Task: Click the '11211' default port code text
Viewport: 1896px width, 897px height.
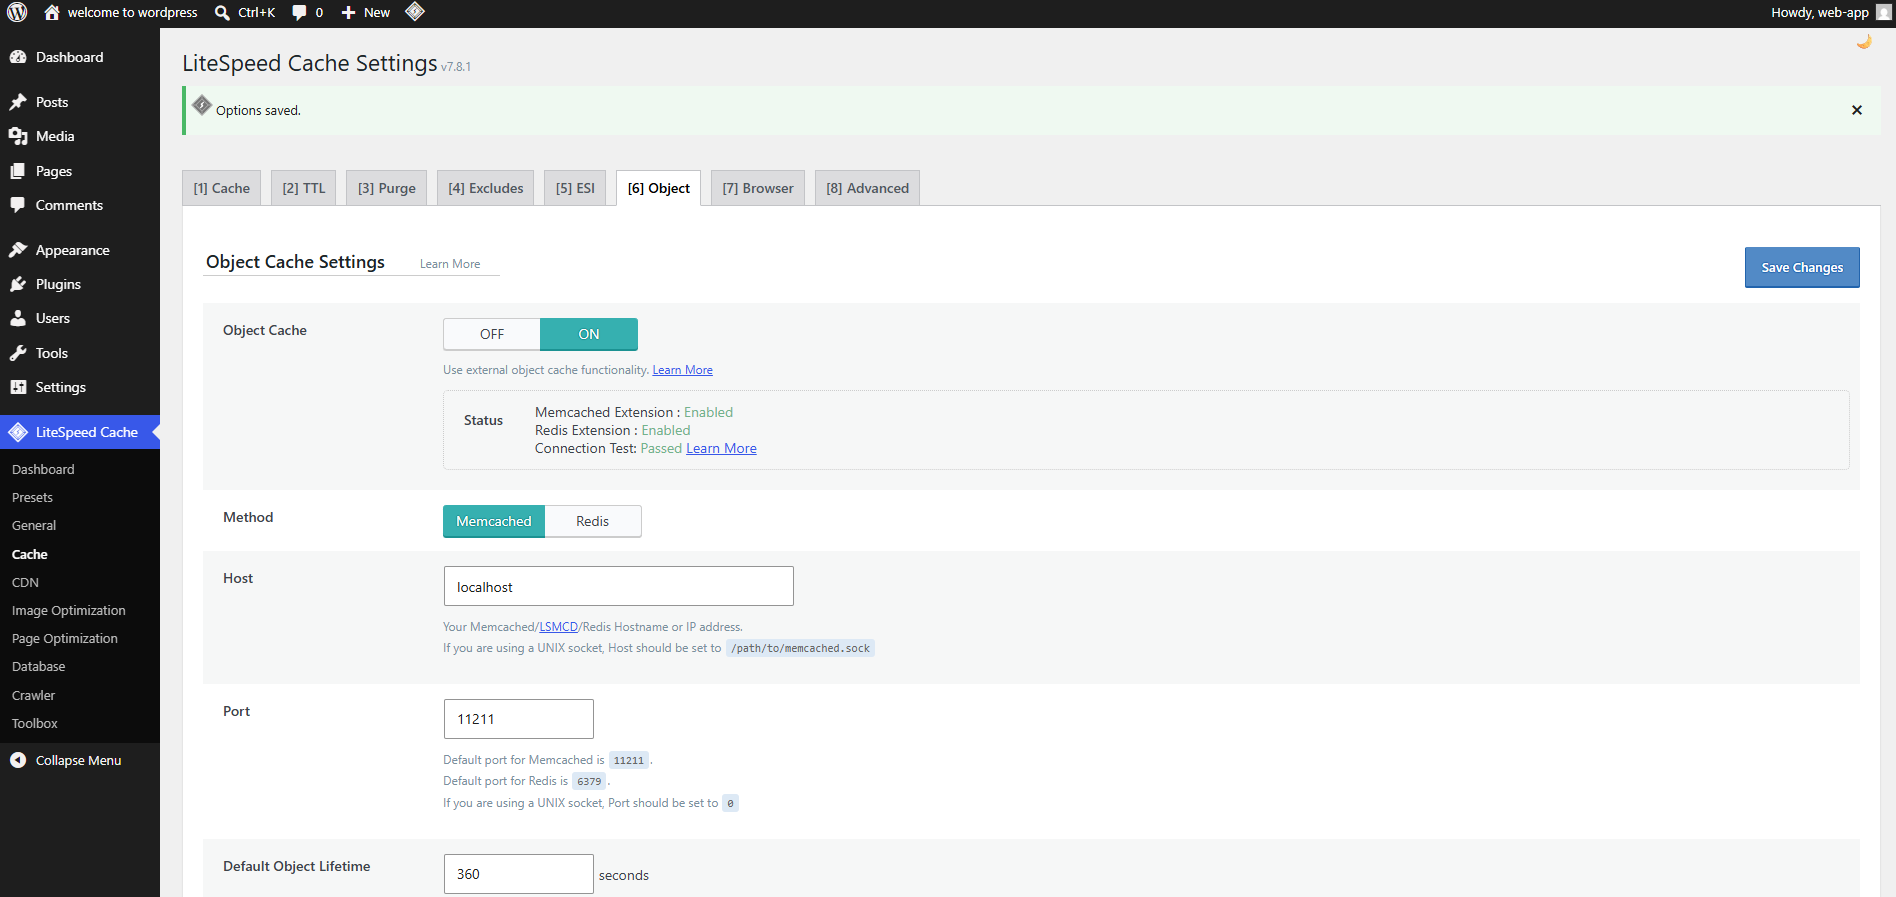Action: (x=629, y=760)
